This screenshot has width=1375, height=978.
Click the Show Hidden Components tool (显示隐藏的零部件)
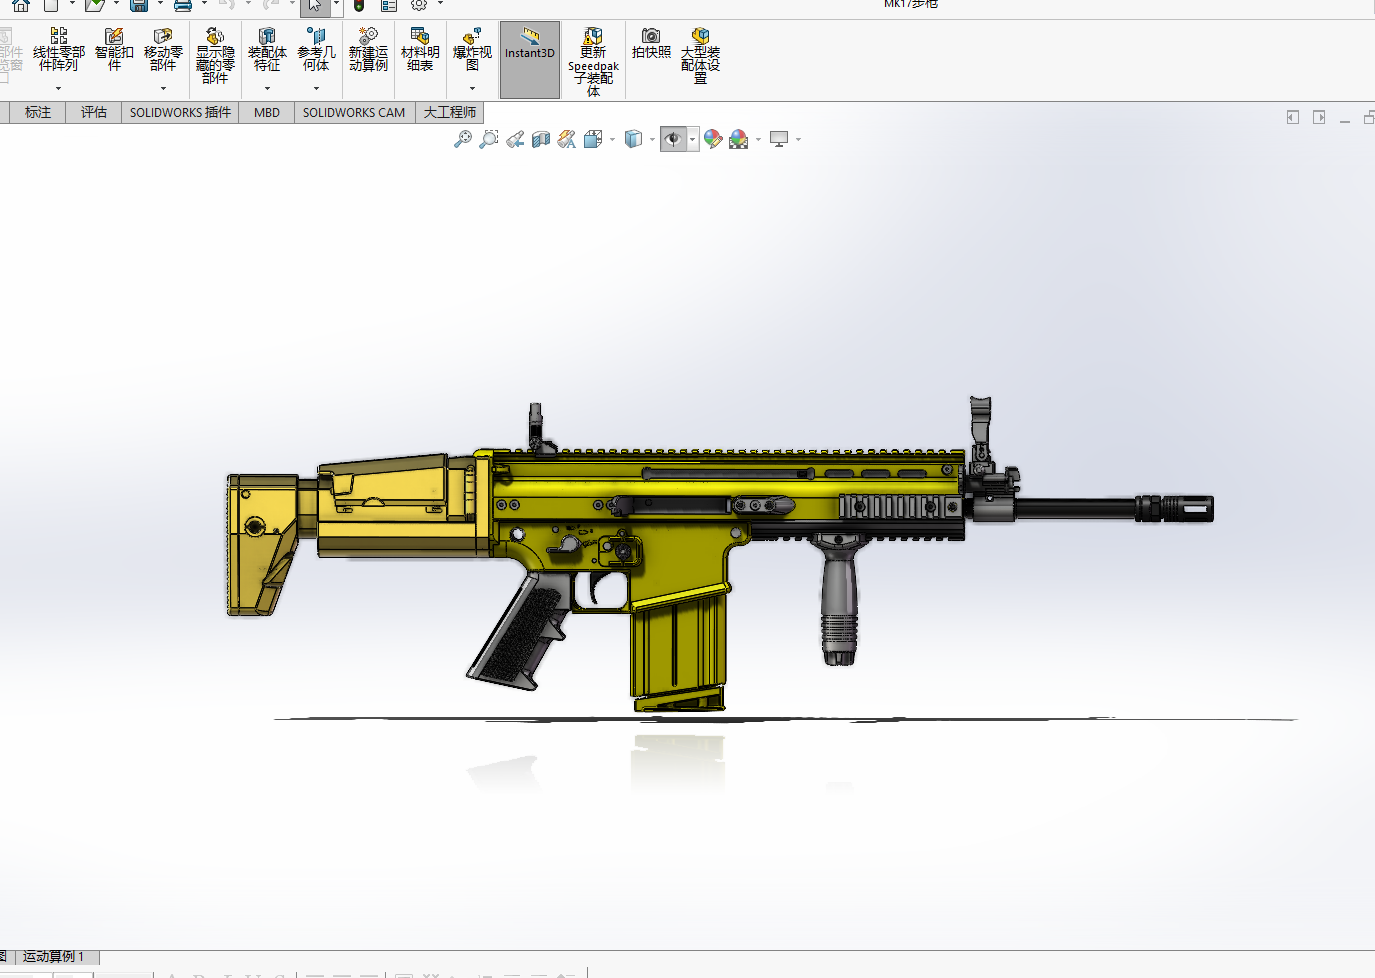(215, 56)
